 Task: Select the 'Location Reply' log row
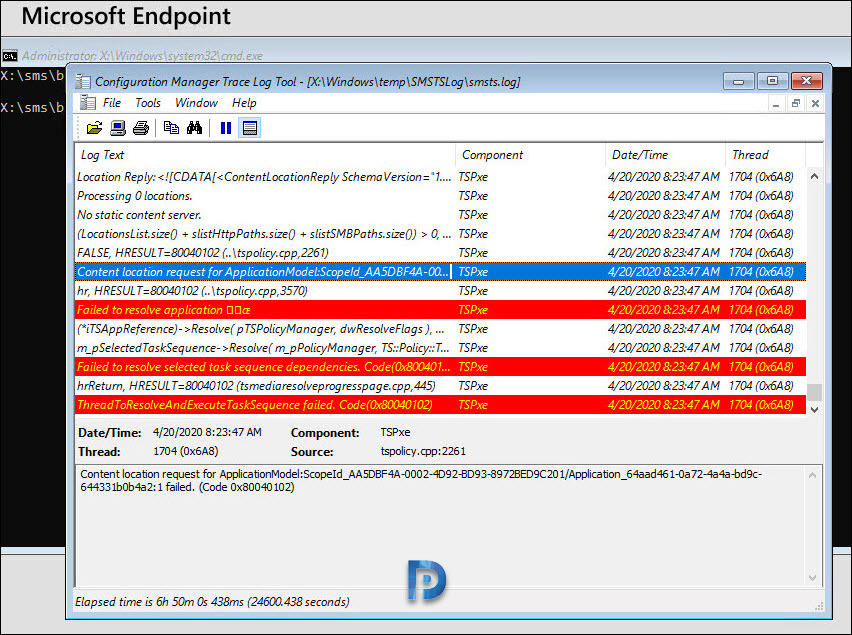click(x=440, y=177)
